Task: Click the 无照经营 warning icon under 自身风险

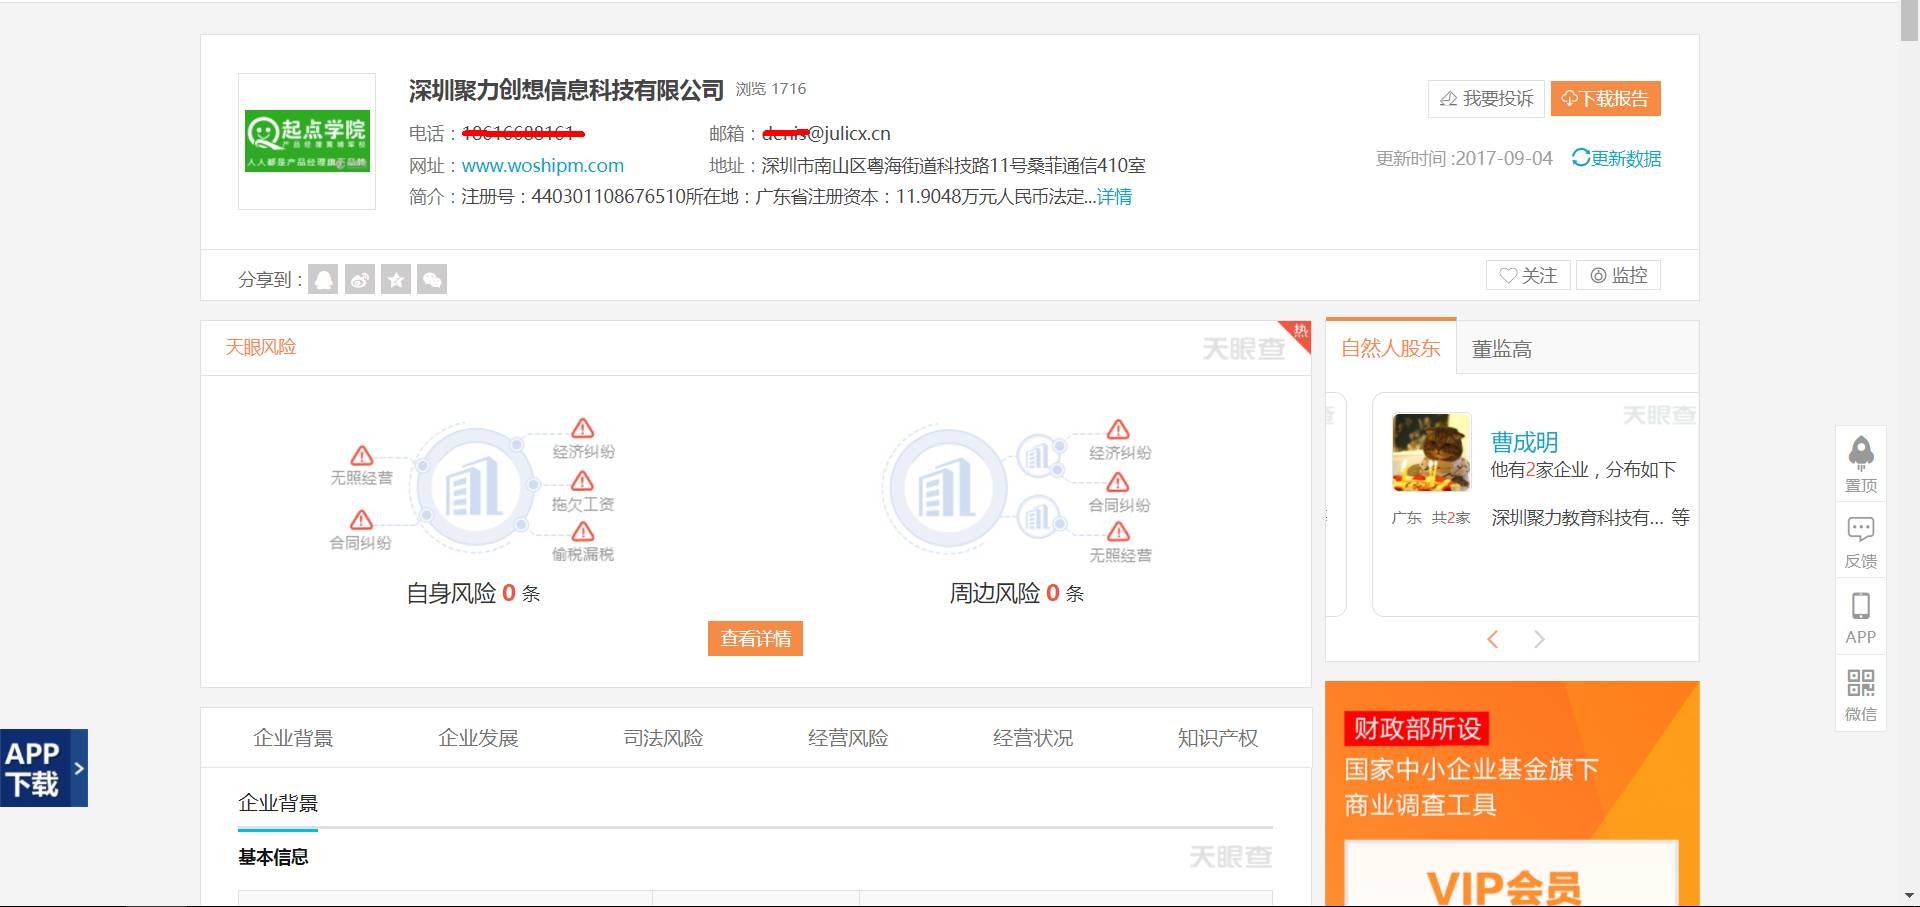Action: pyautogui.click(x=362, y=455)
